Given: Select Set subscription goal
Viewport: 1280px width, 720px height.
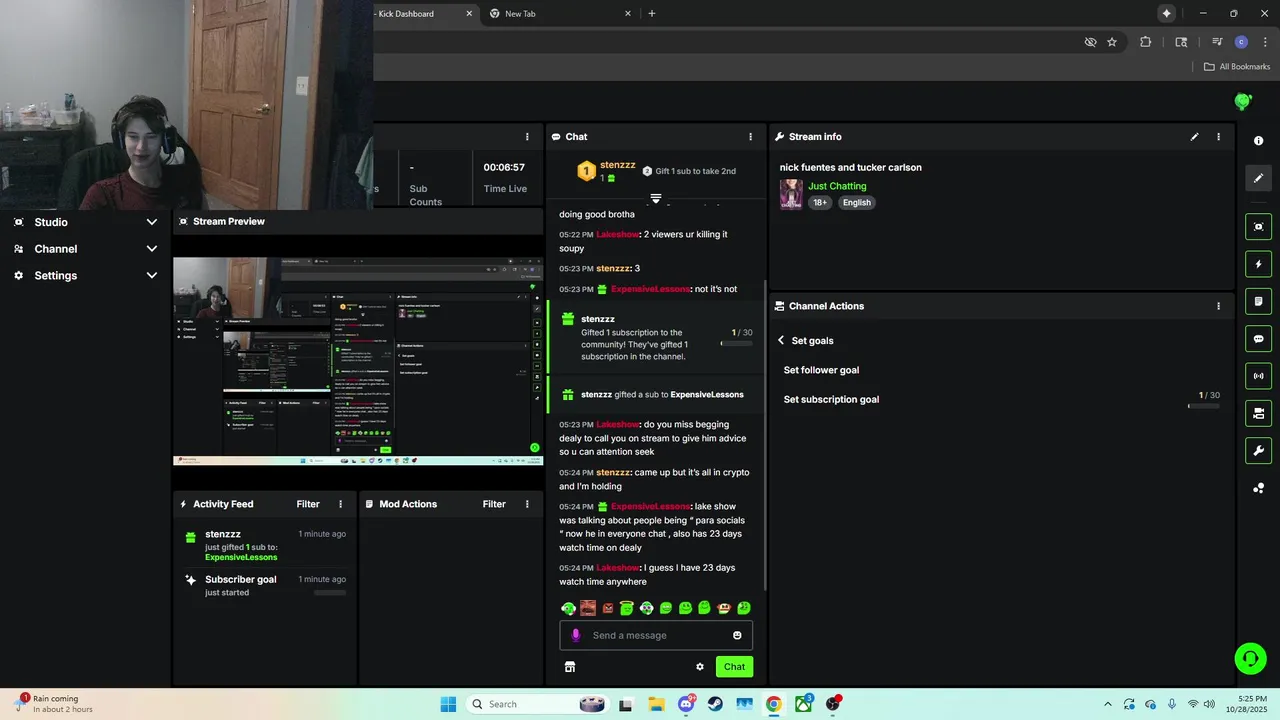Looking at the screenshot, I should pyautogui.click(x=831, y=399).
